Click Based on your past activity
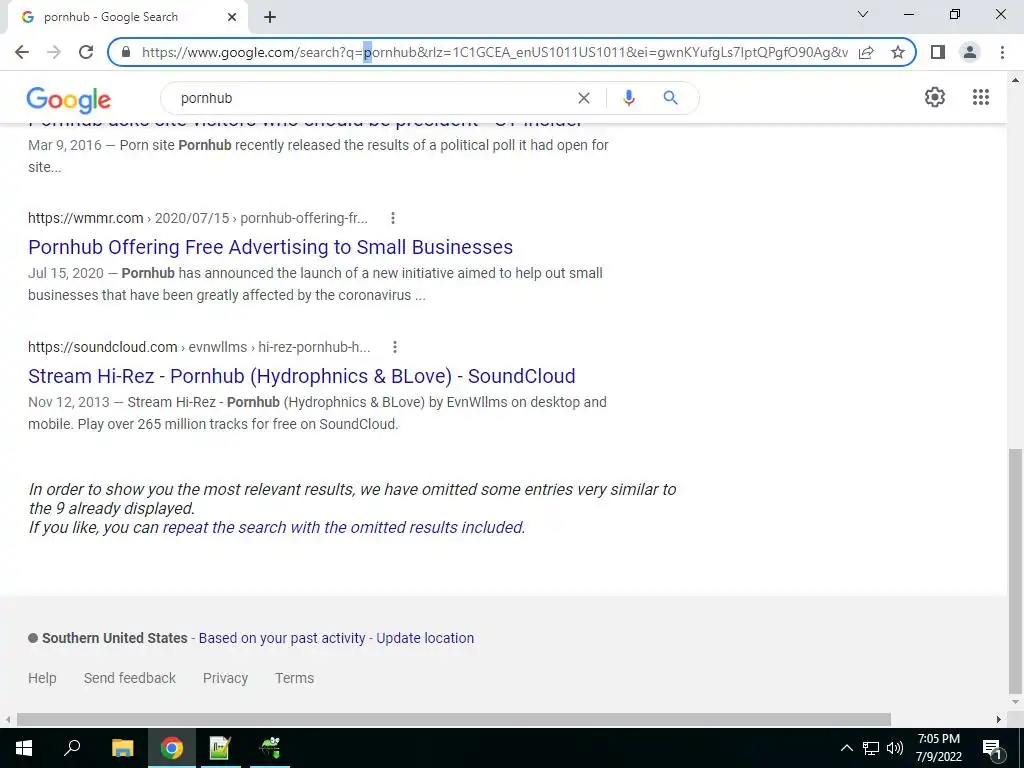The height and width of the screenshot is (768, 1024). pos(282,638)
